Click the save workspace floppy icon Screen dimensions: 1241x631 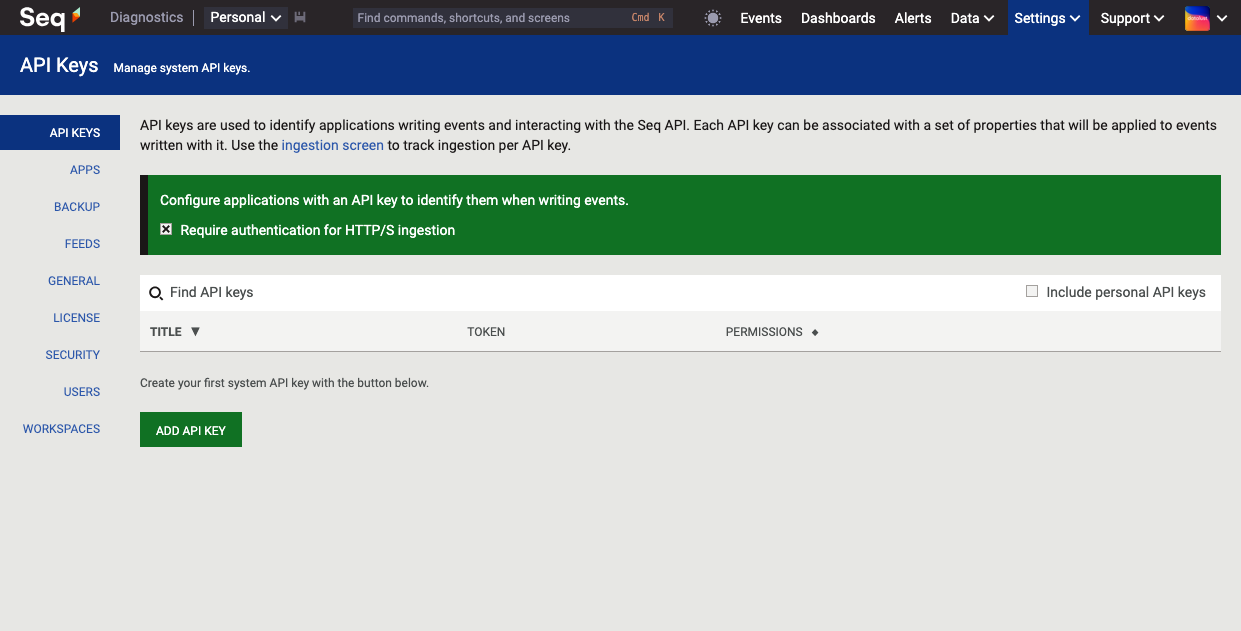(x=300, y=18)
